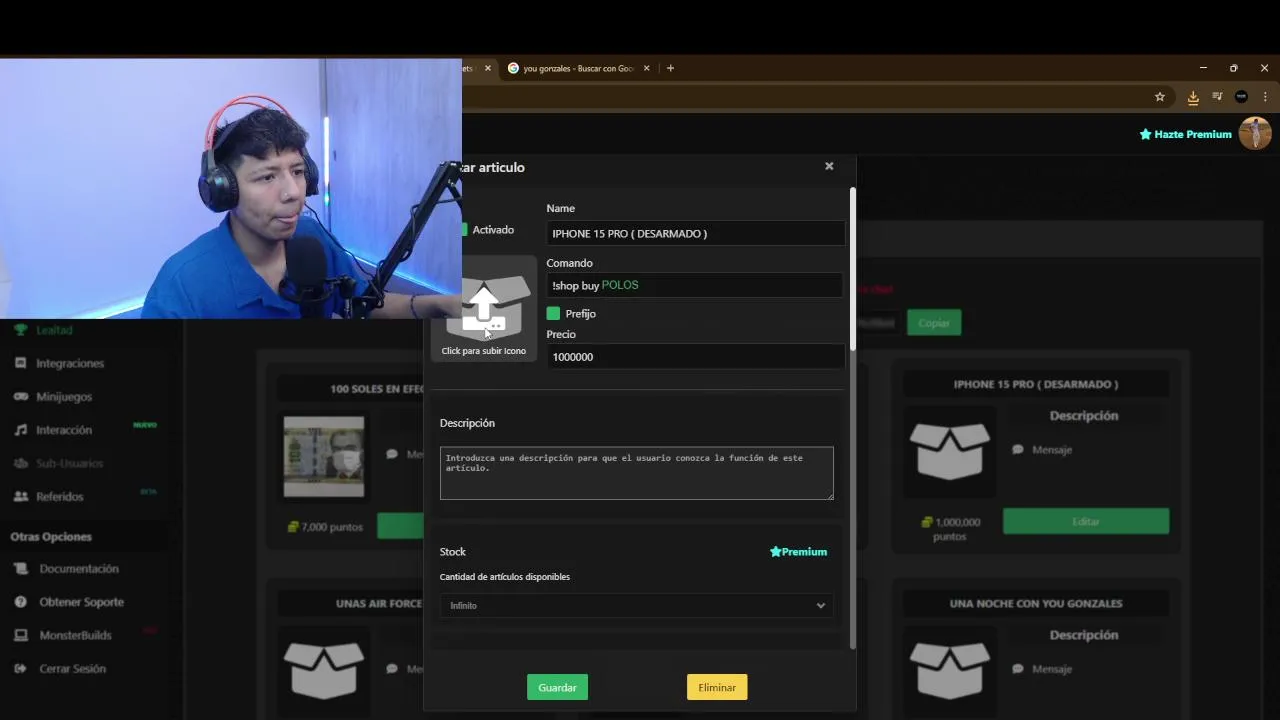This screenshot has height=720, width=1280.
Task: Toggle the Prefijo checkbox
Action: point(553,314)
